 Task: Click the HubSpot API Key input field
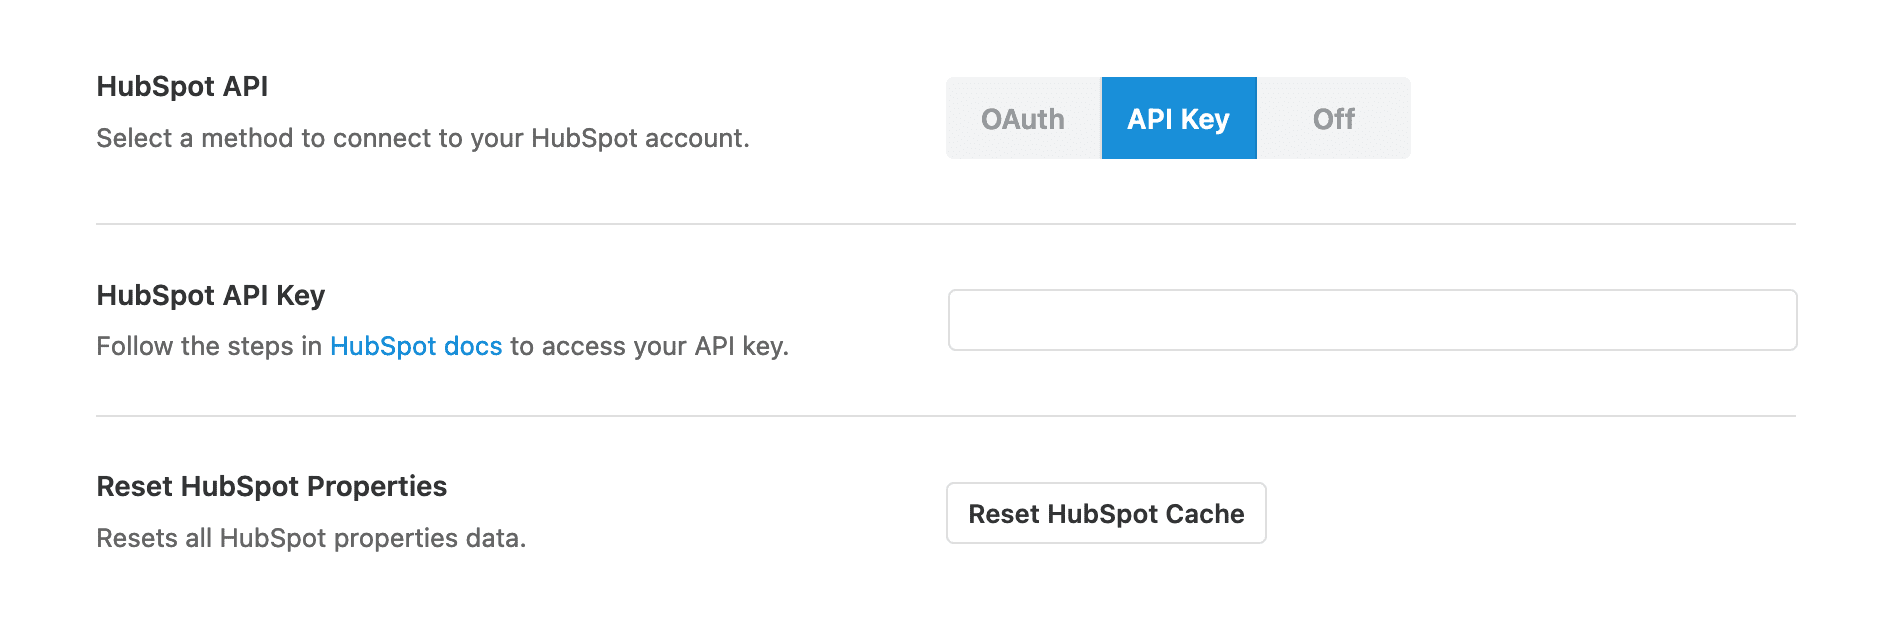point(1372,320)
